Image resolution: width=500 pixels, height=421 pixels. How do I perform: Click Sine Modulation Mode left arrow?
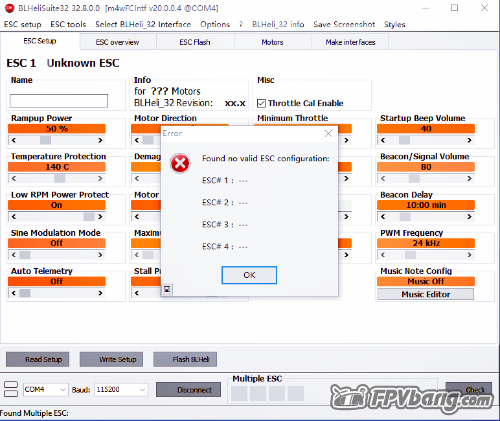tap(13, 255)
